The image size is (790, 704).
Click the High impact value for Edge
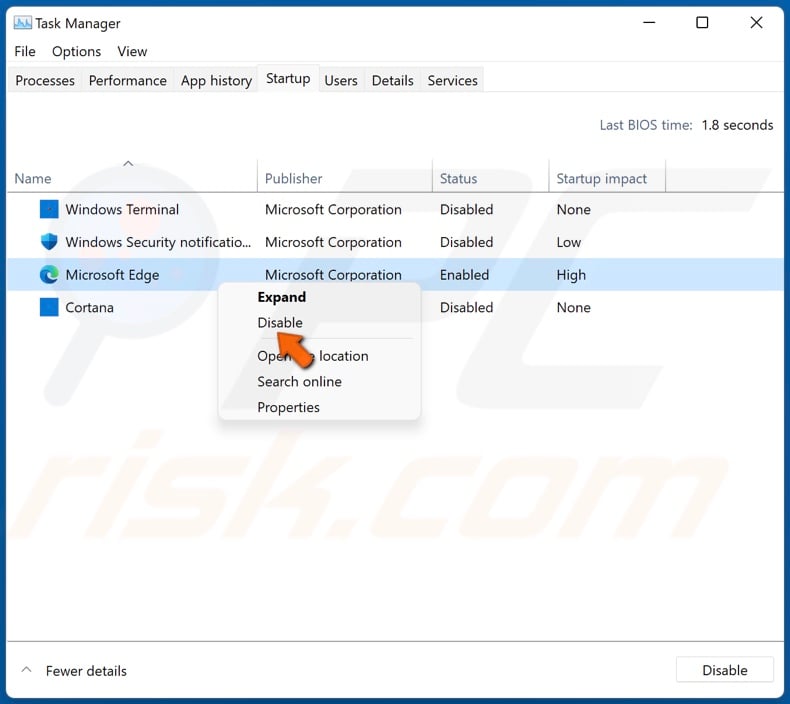(571, 275)
